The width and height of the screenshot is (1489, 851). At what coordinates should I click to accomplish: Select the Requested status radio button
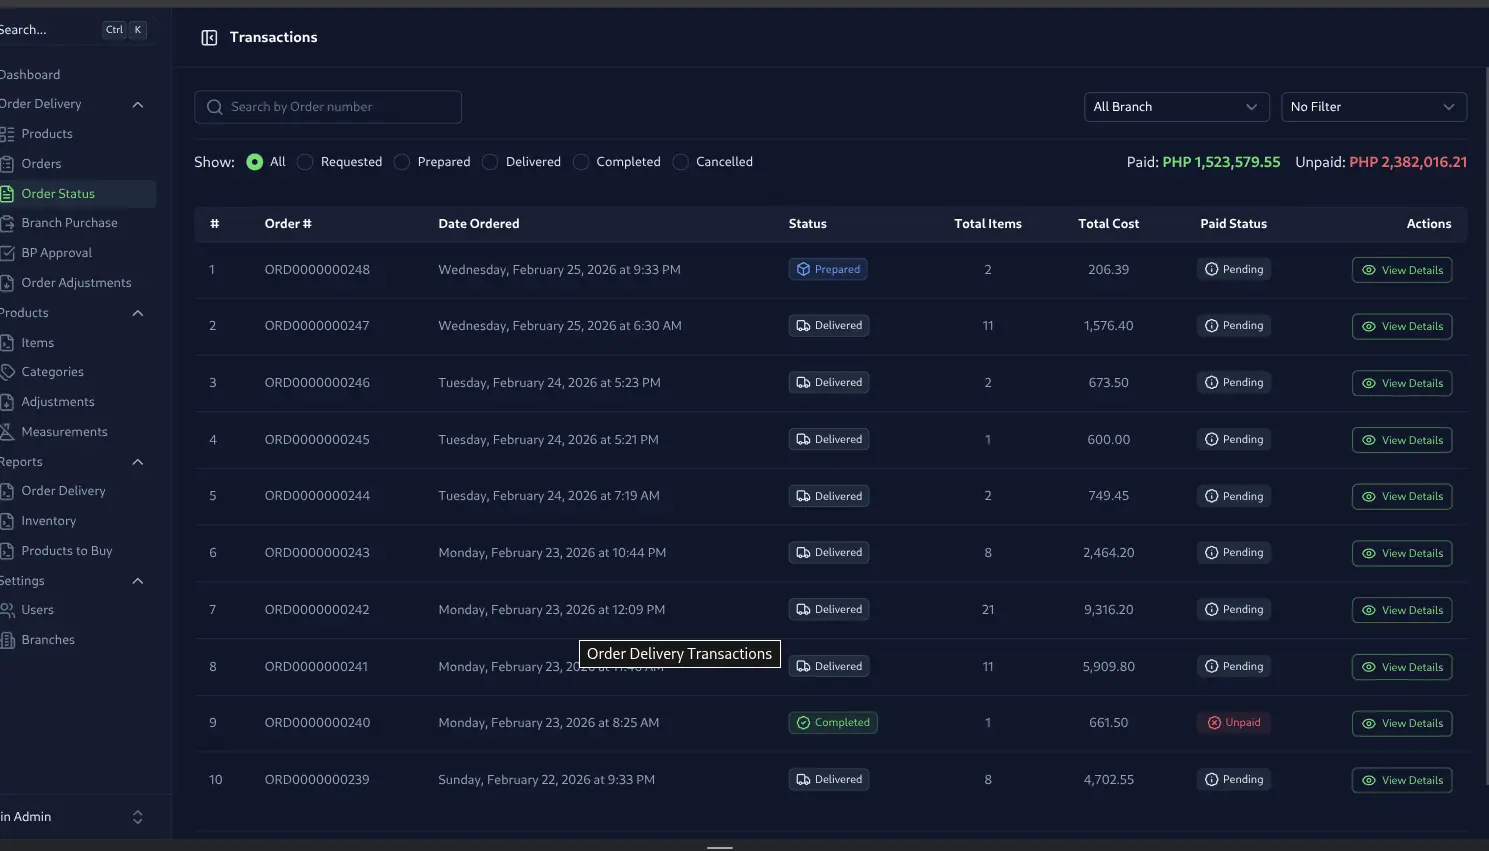click(x=304, y=161)
